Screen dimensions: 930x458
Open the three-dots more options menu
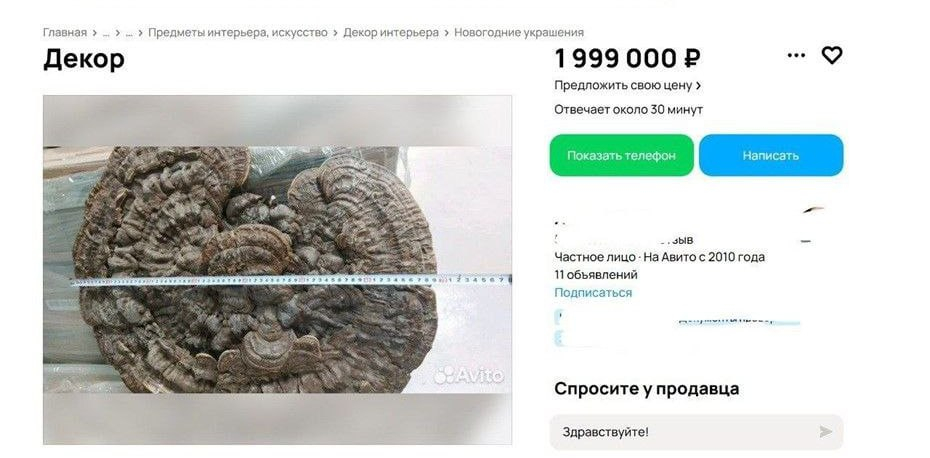pos(796,56)
